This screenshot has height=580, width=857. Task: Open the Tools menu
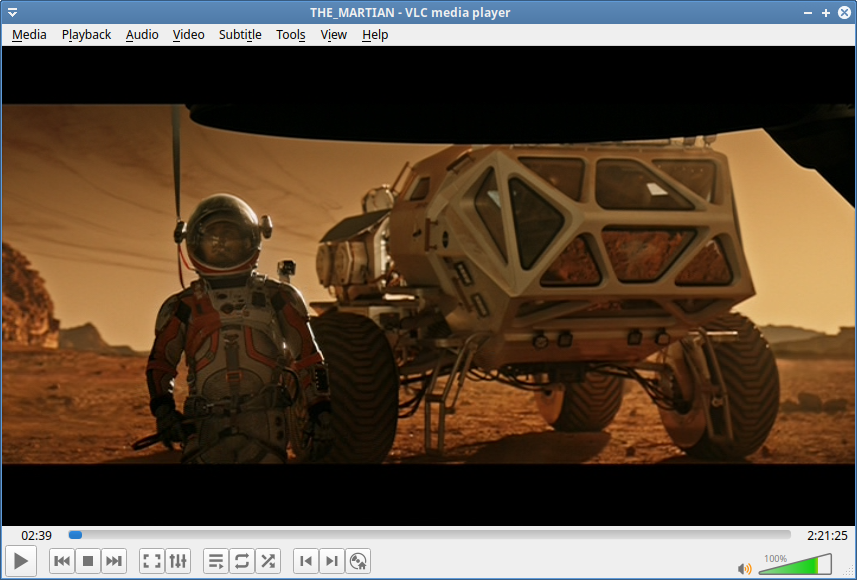[290, 34]
